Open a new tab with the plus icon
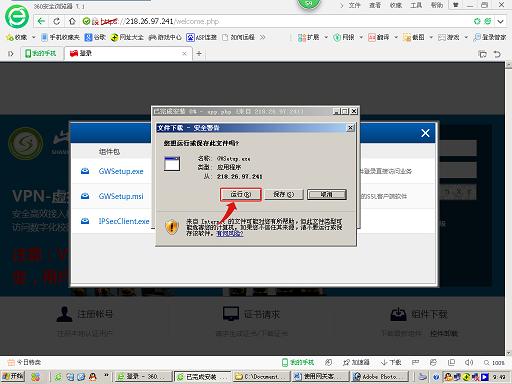This screenshot has width=512, height=384. pyautogui.click(x=199, y=53)
